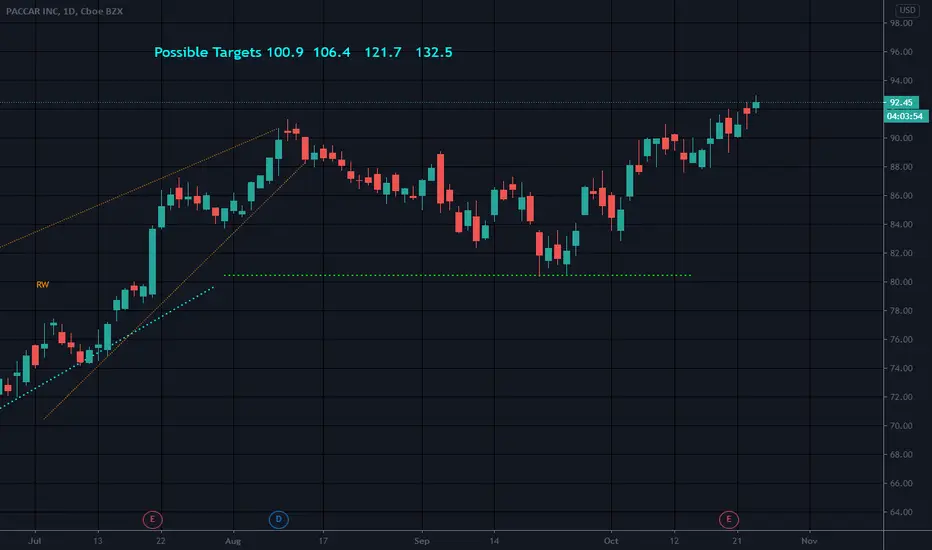Click the Jul label on time axis

(x=35, y=541)
